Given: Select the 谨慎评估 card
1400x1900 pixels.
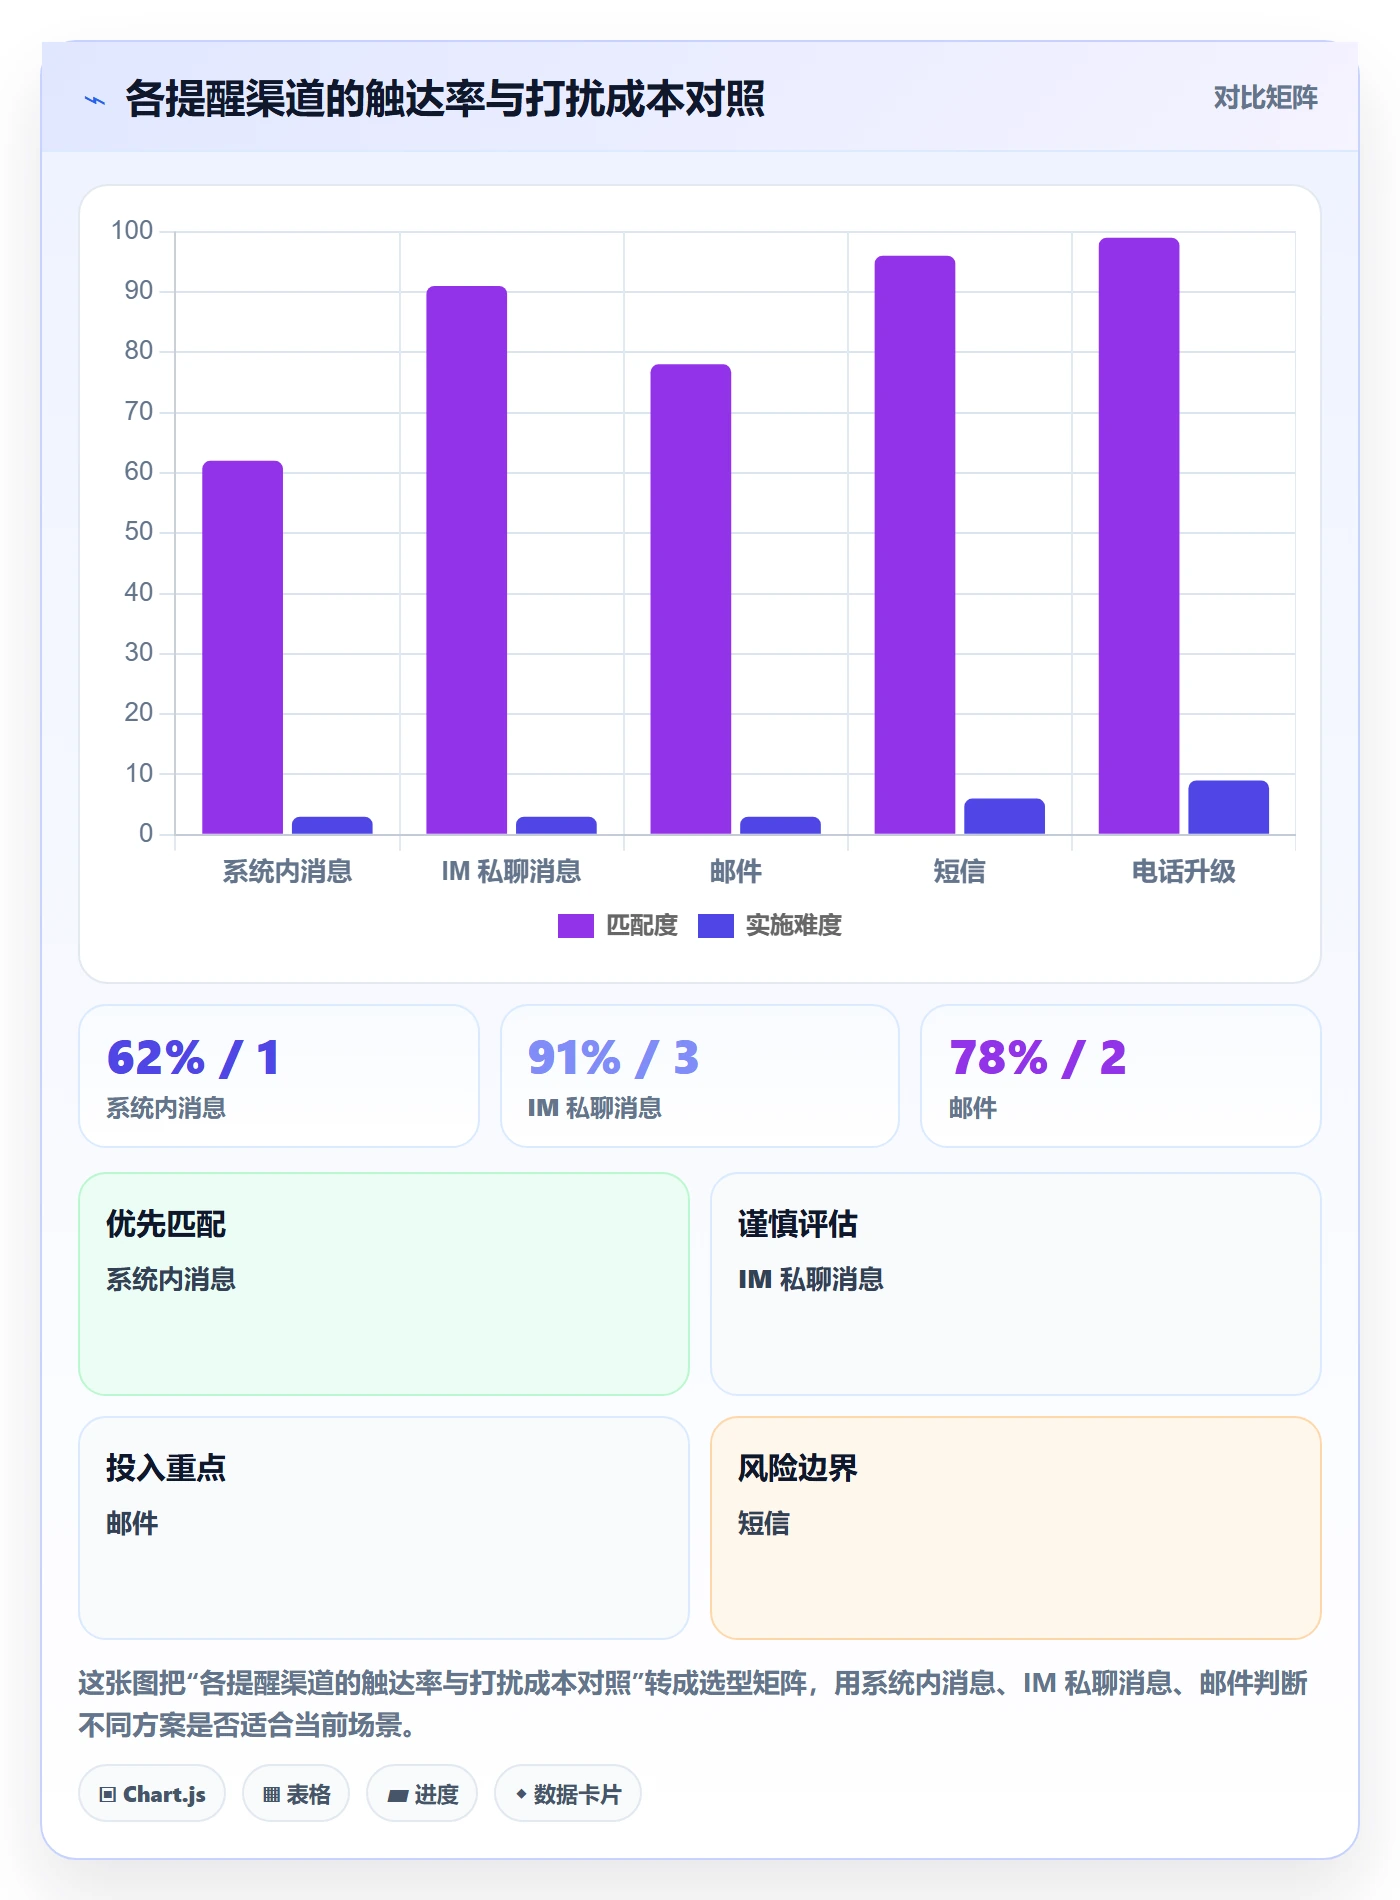Looking at the screenshot, I should (x=1016, y=1284).
